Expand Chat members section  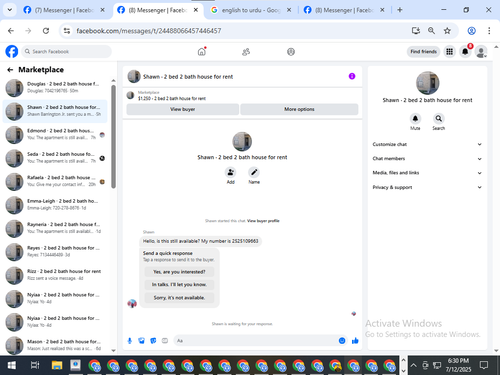tap(427, 159)
